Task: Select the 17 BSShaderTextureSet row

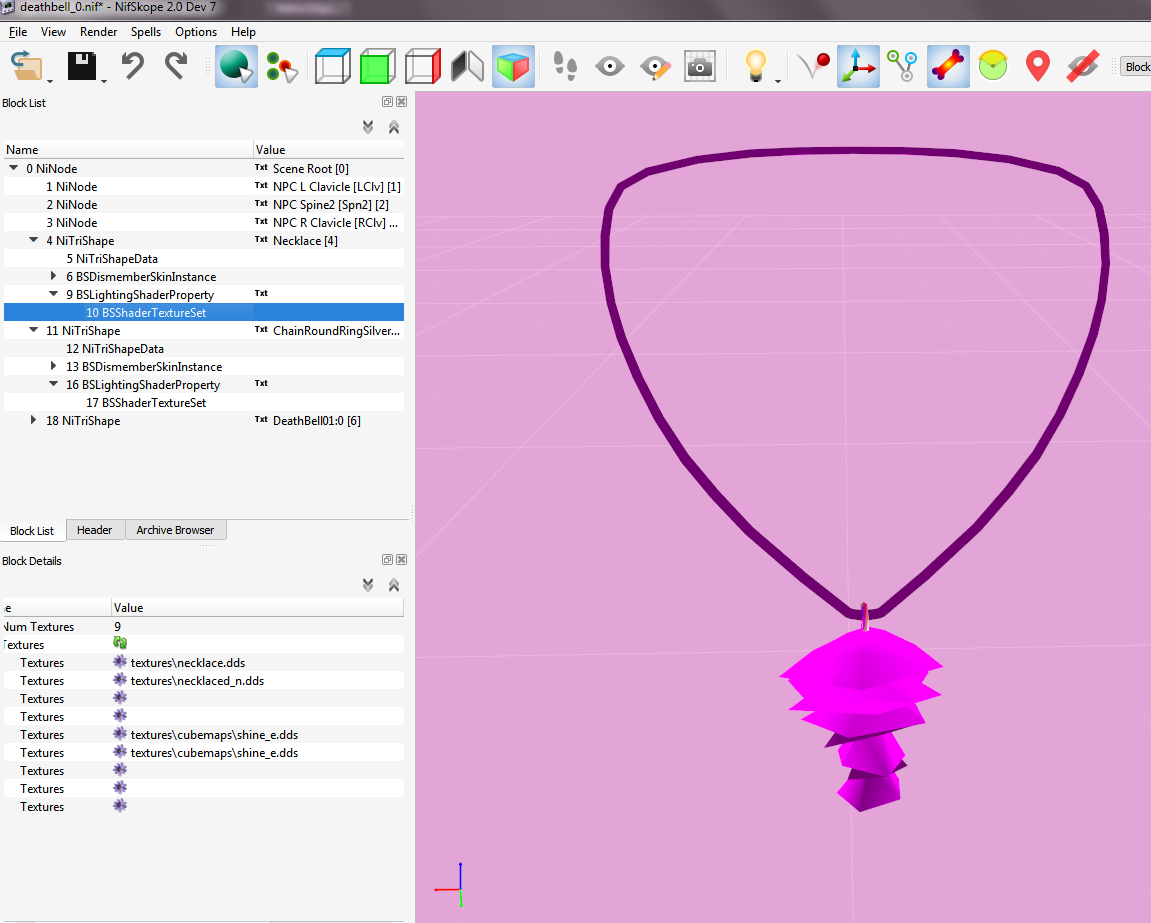Action: (x=204, y=402)
